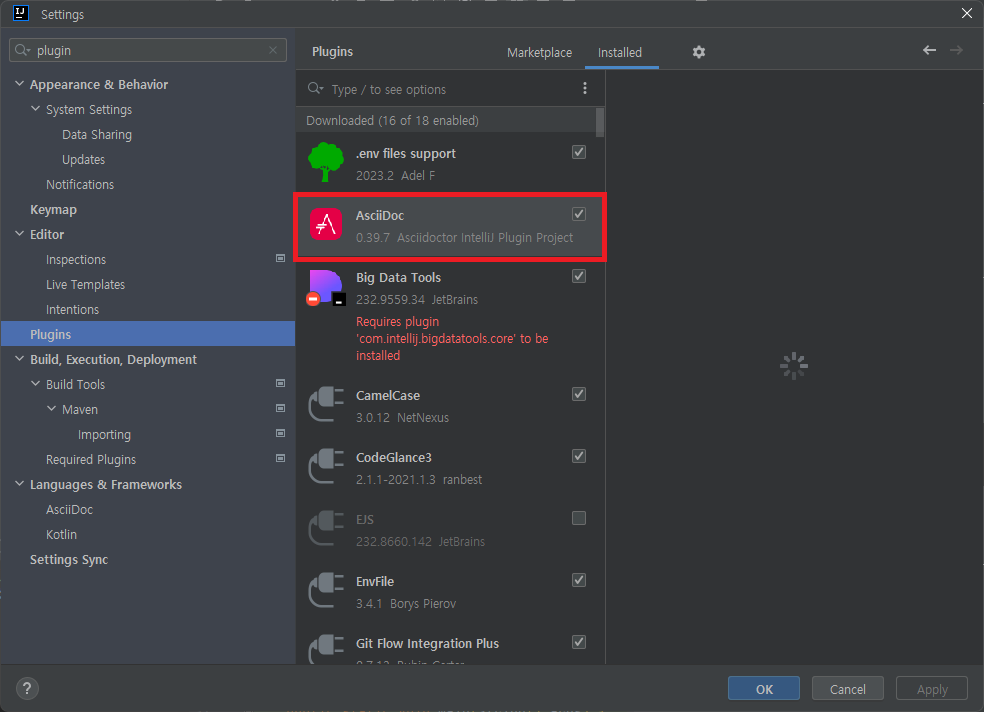Screen dimensions: 984x712
Task: Click the Git Flow Integration Plus plug icon
Action: [326, 649]
